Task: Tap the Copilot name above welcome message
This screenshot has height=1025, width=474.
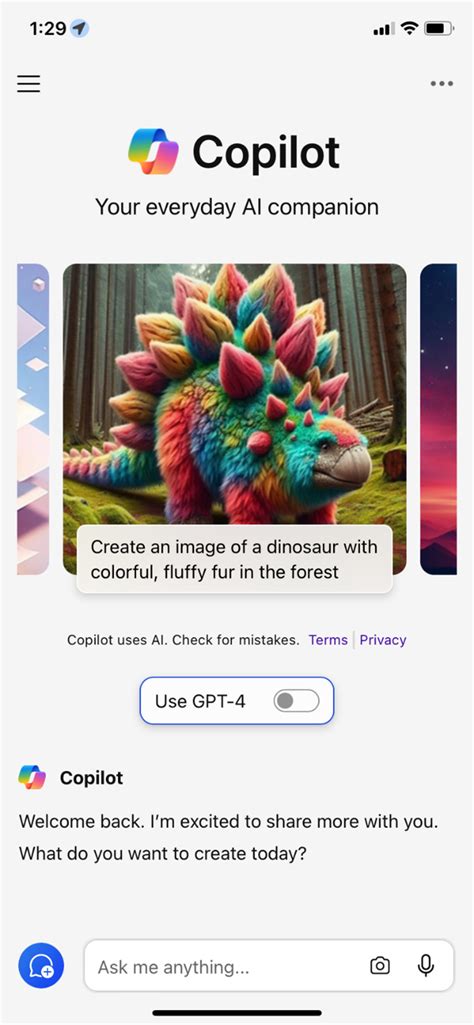Action: tap(92, 778)
